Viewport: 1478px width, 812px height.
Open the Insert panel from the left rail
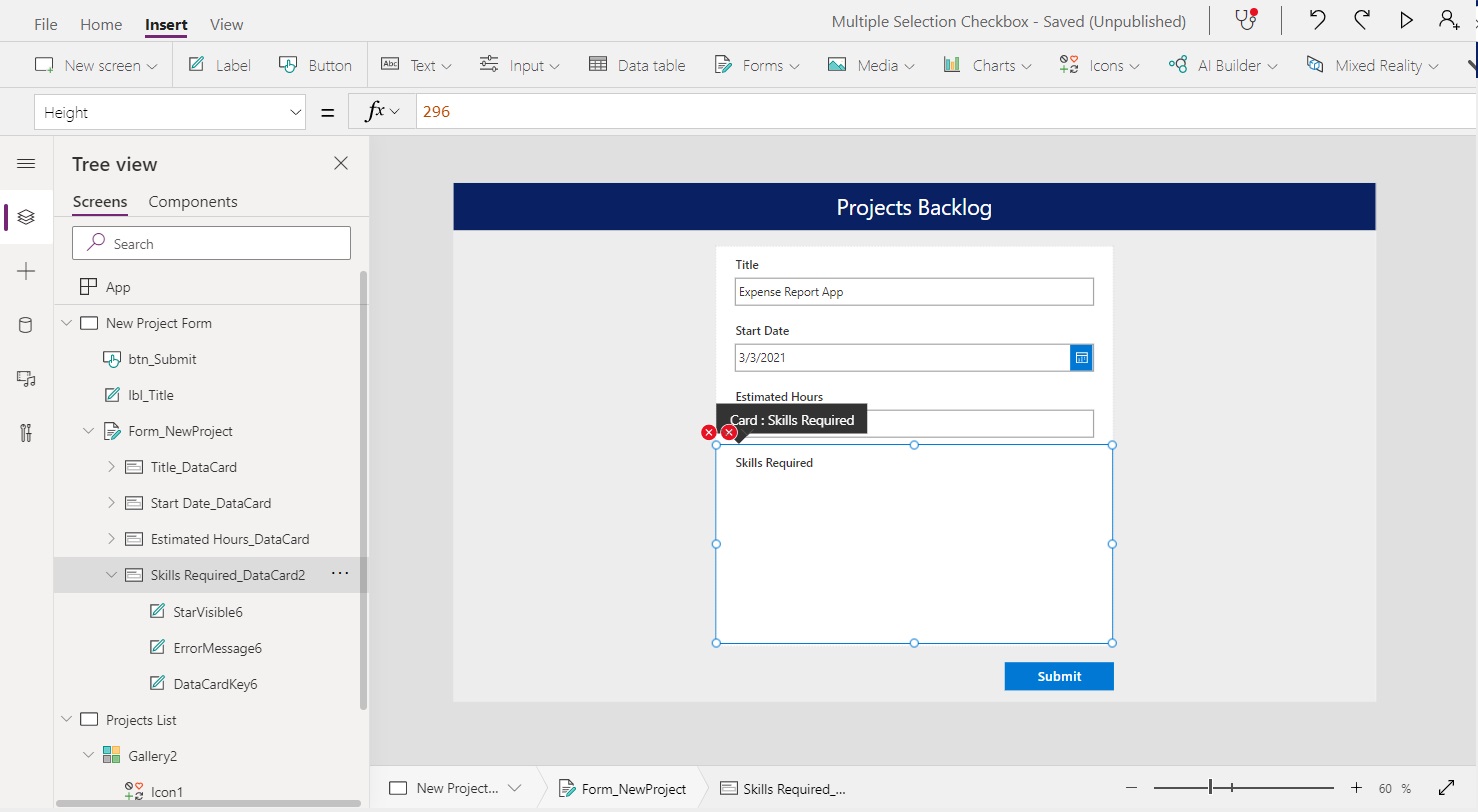[26, 271]
